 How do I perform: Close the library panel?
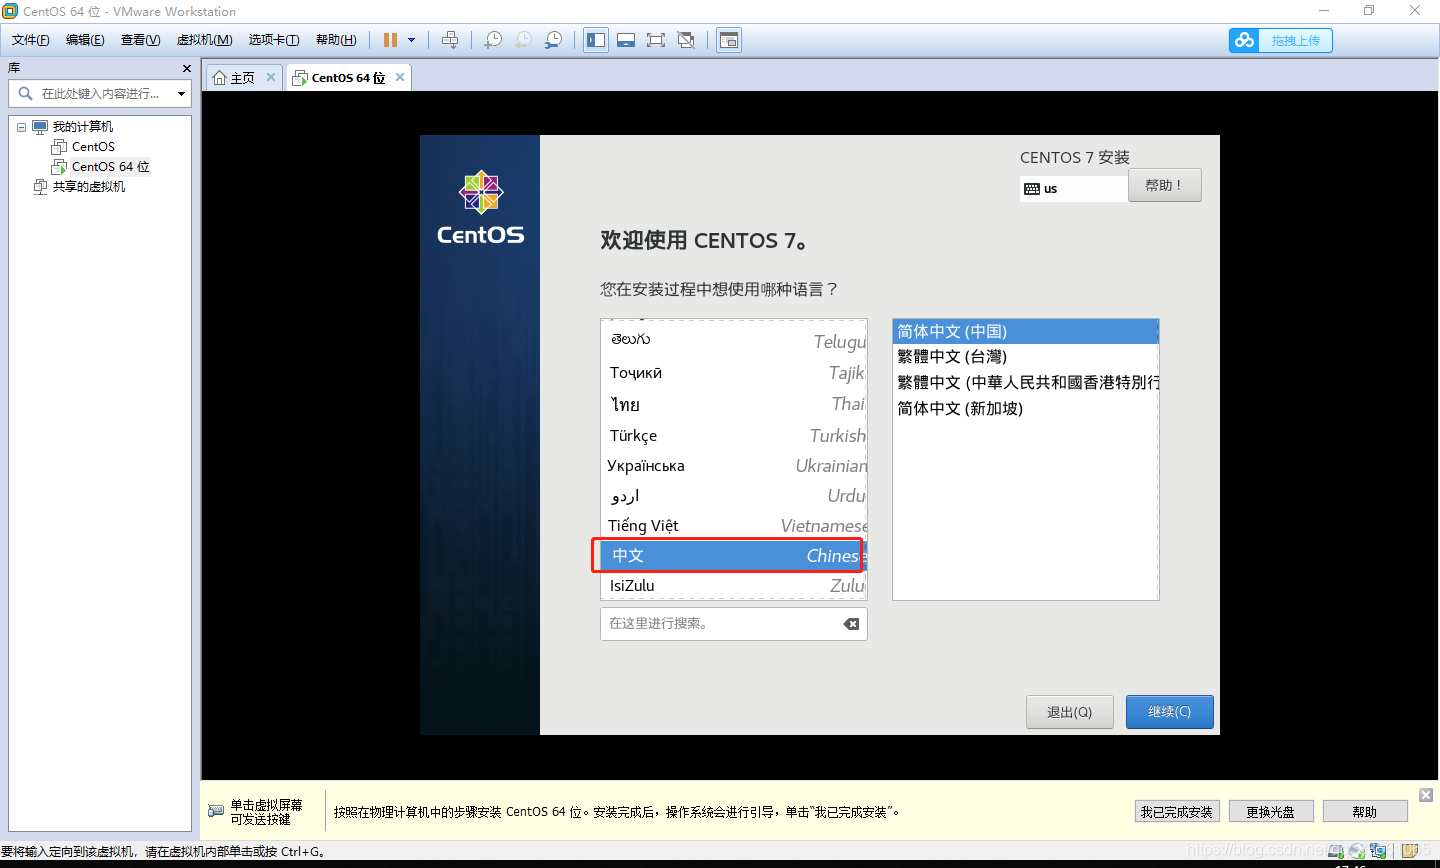tap(187, 68)
